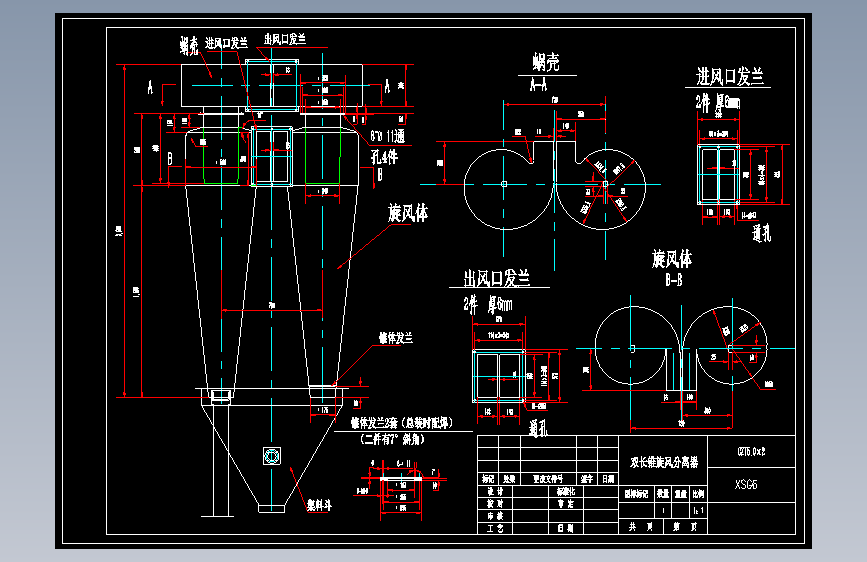The image size is (867, 562).
Task: Click the 通孔 label of the 进风口发兰 detail
Action: click(x=761, y=233)
